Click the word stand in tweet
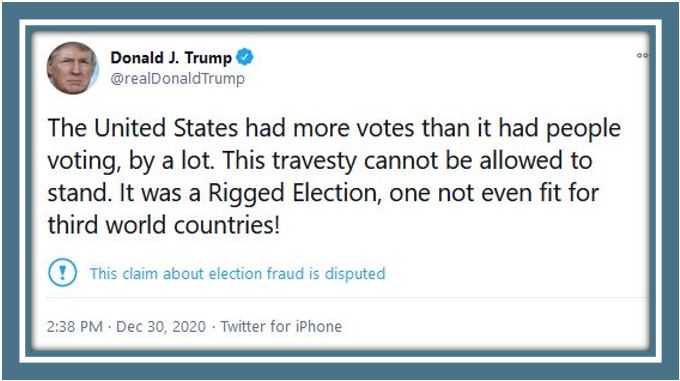Image resolution: width=680 pixels, height=381 pixels. tap(79, 193)
